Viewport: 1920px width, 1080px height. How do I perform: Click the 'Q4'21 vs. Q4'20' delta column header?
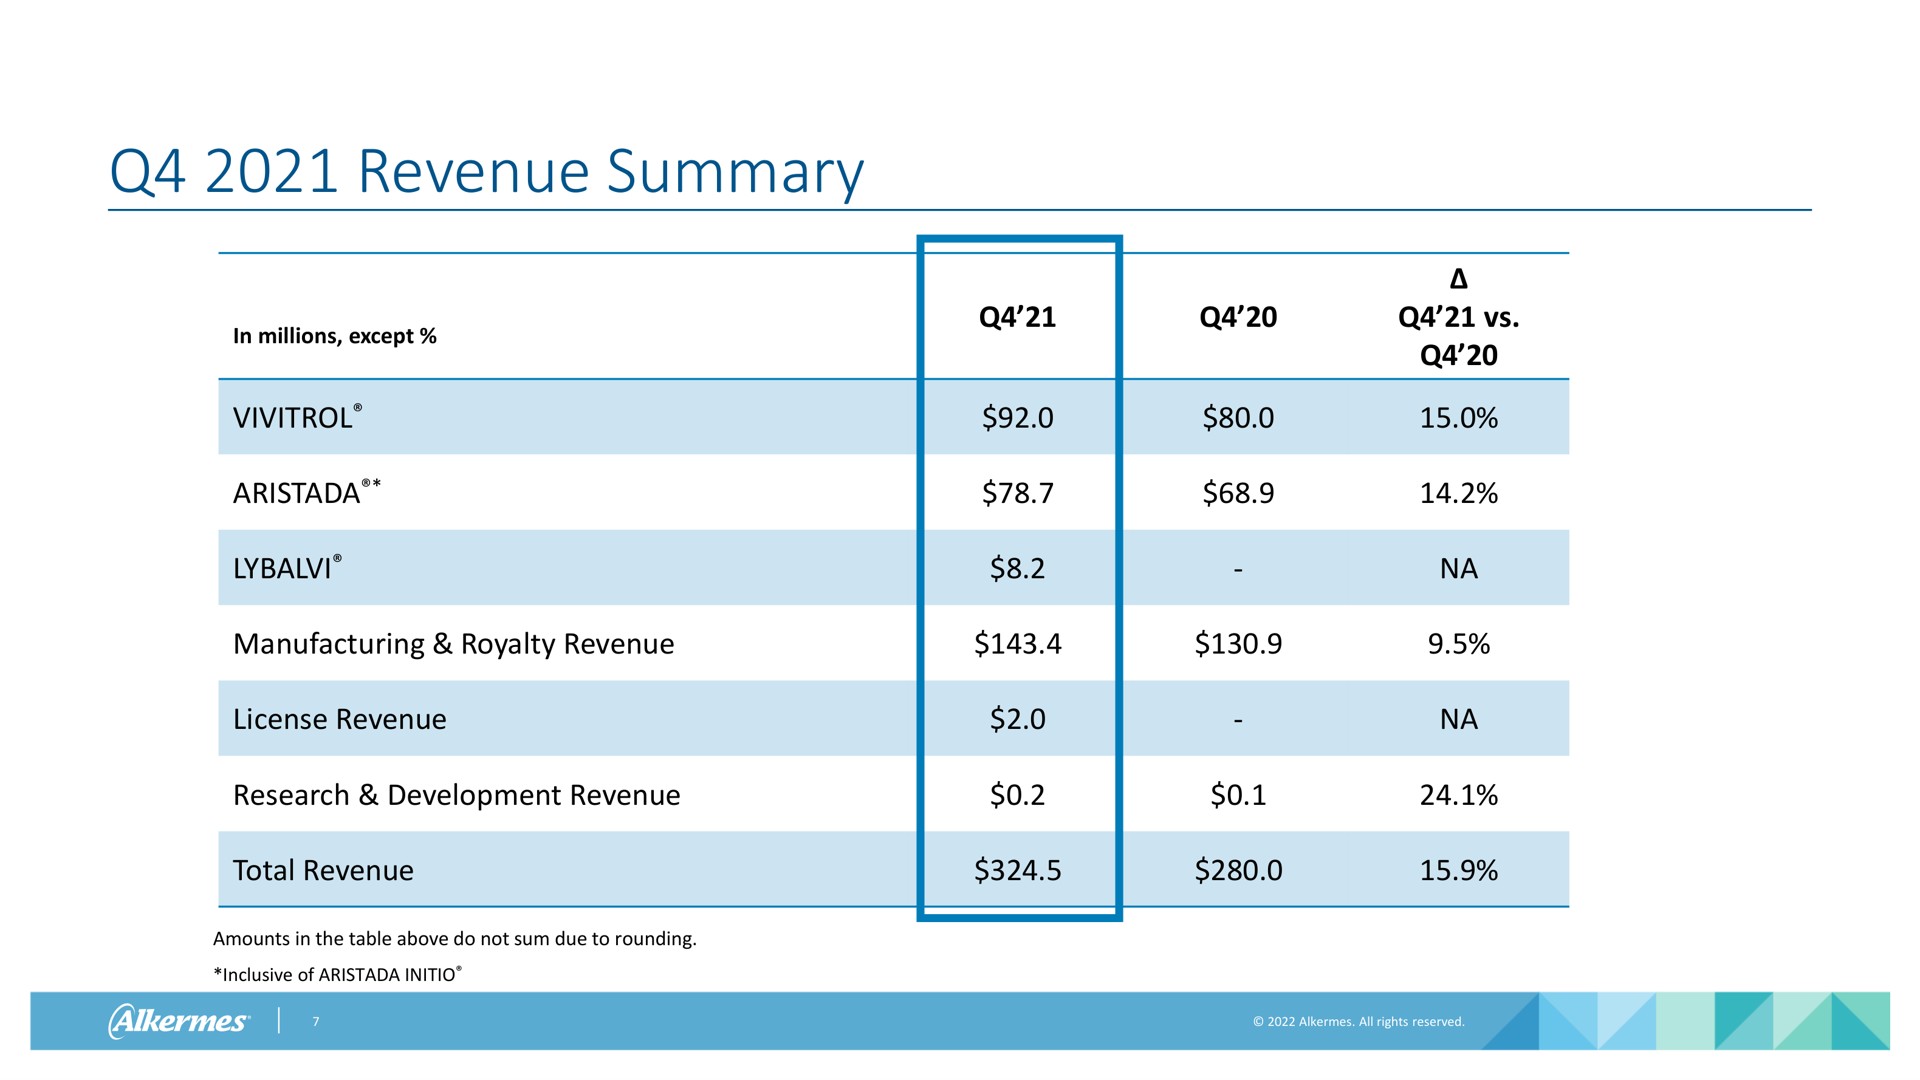click(1459, 317)
